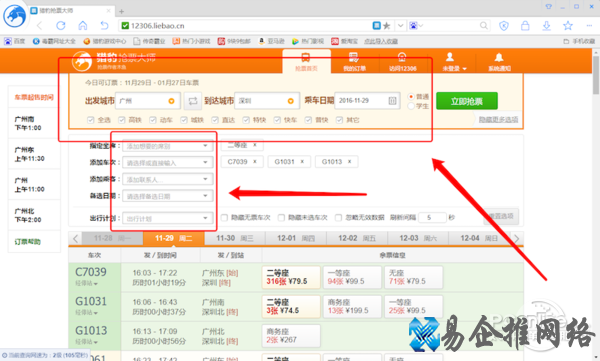This screenshot has height=361, width=600.
Task: Select the 11-30 周三 date tab
Action: pyautogui.click(x=235, y=238)
